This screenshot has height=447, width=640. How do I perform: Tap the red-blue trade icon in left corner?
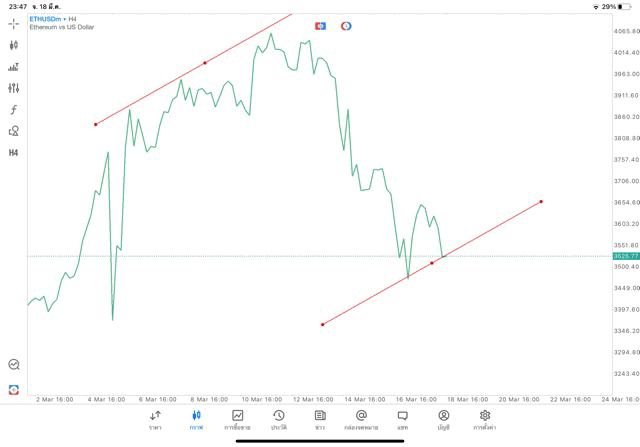(14, 389)
